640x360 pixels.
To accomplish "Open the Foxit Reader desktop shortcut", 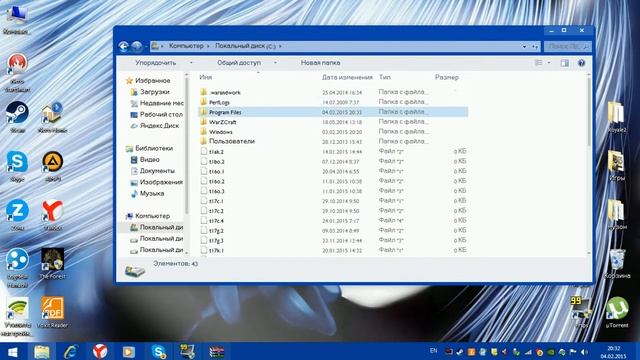I will click(53, 312).
